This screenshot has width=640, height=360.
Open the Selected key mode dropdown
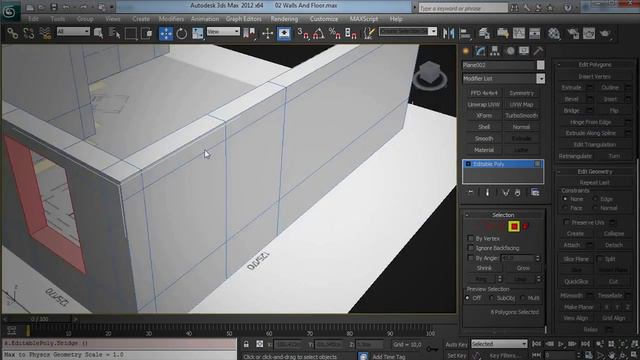[x=499, y=344]
